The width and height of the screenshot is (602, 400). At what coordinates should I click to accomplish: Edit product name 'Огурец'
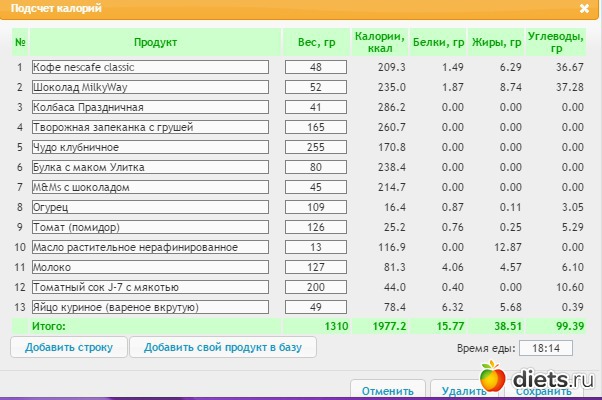(150, 207)
